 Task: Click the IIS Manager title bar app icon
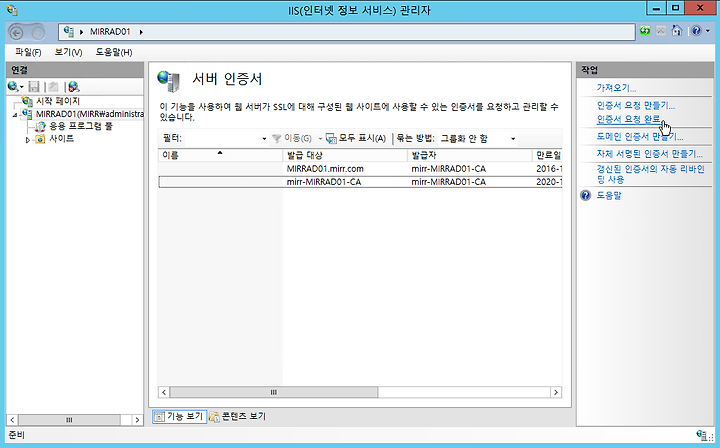click(12, 10)
